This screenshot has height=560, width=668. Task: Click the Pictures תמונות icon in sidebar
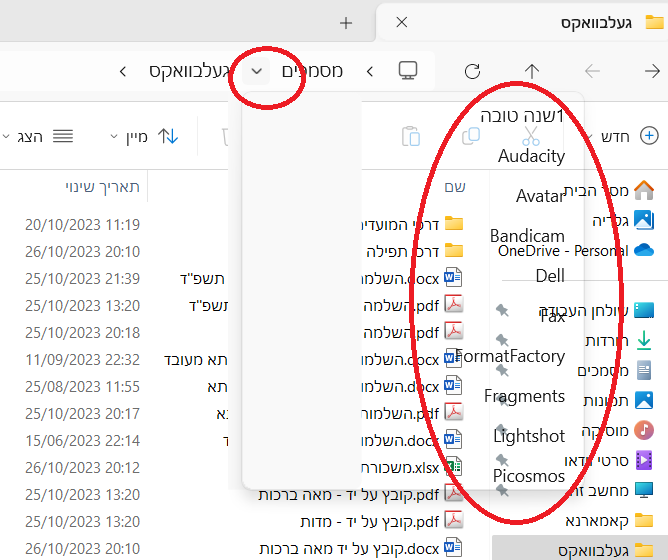(x=644, y=400)
